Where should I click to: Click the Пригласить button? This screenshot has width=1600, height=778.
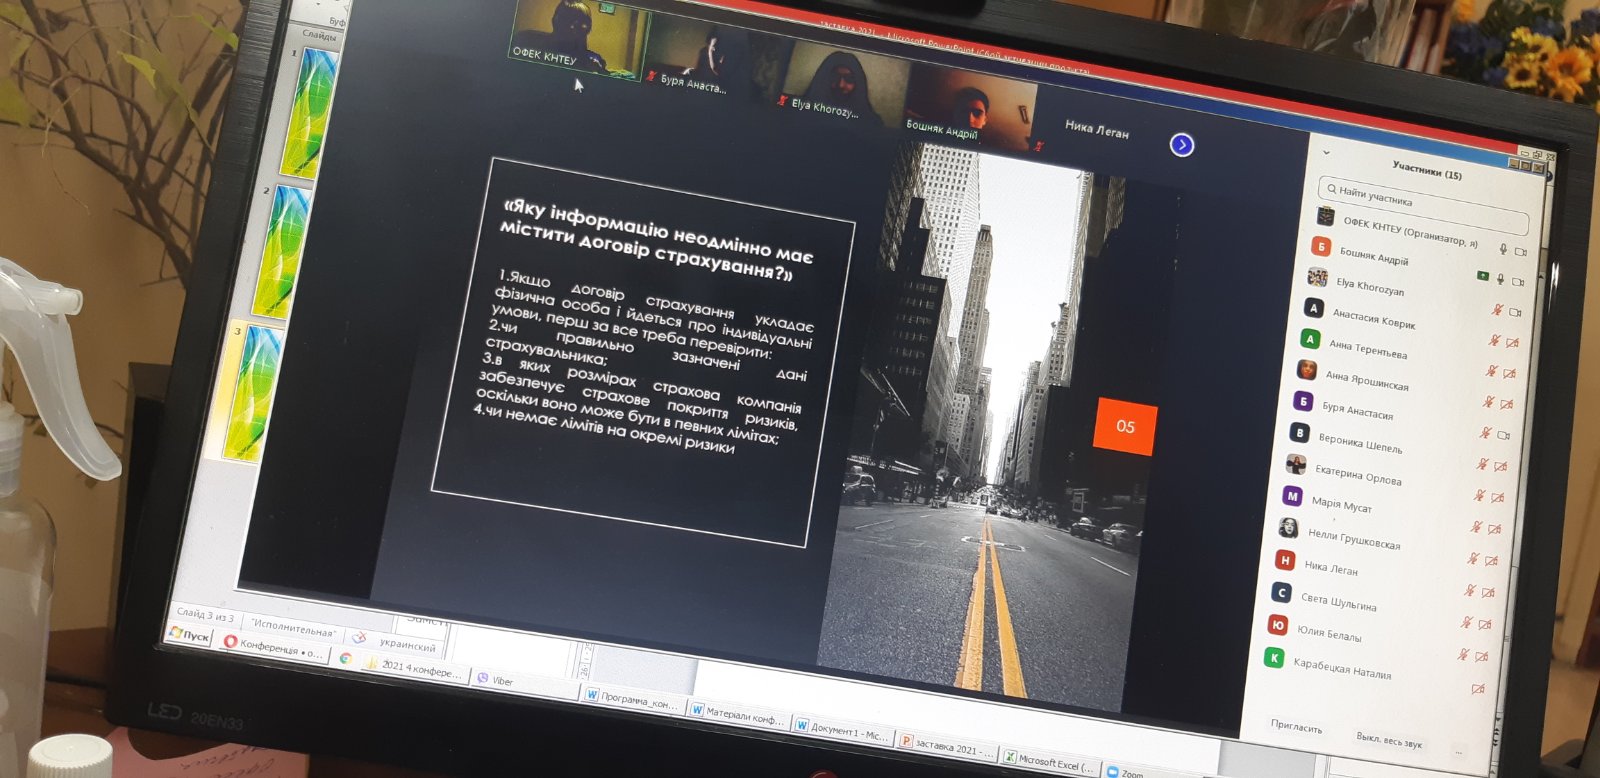click(x=1296, y=727)
